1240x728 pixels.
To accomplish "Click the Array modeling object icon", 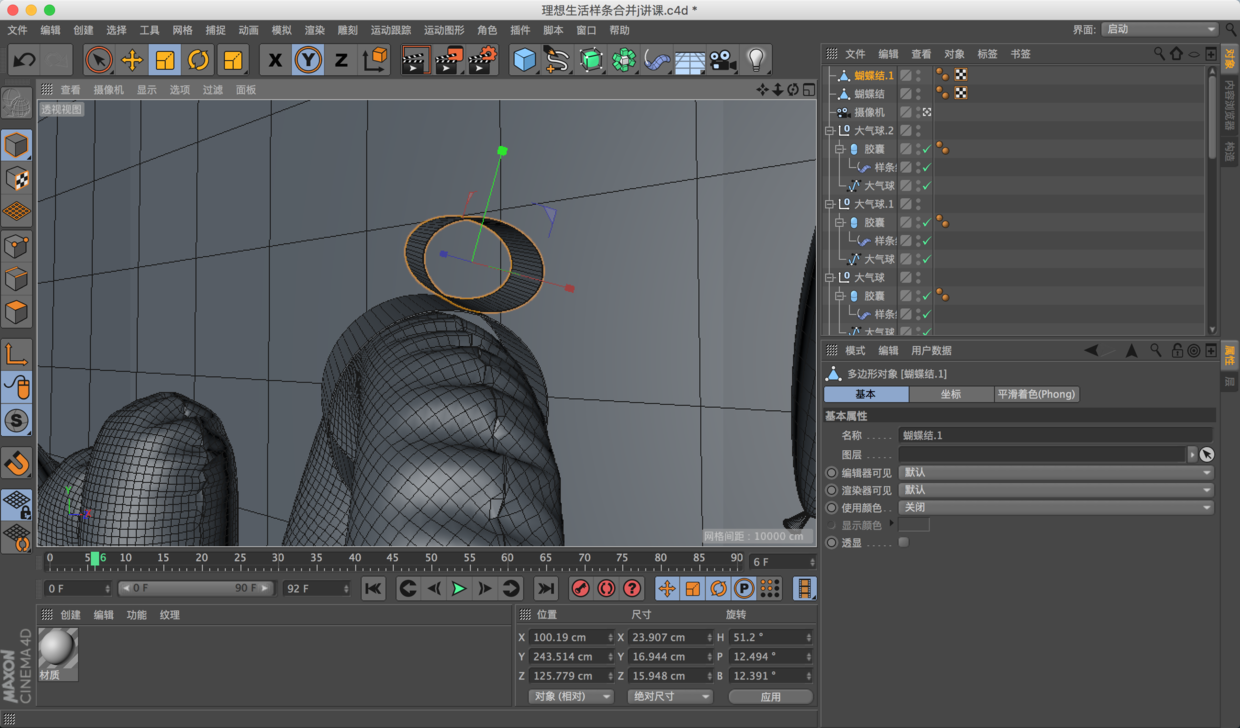I will pyautogui.click(x=624, y=60).
